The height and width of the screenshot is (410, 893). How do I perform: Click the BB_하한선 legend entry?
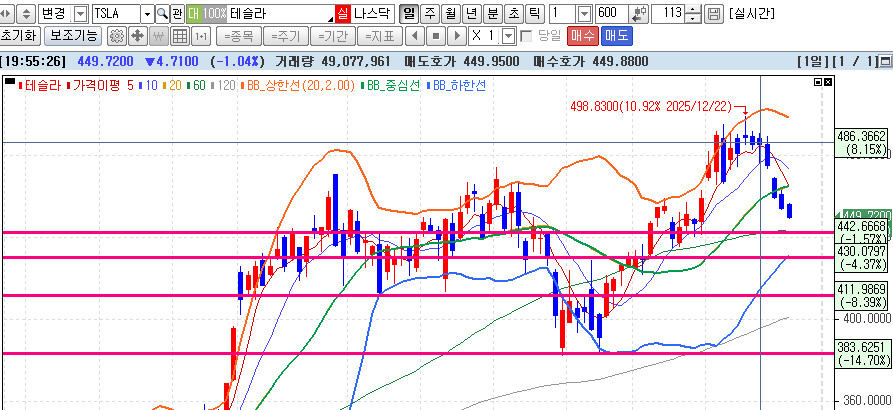456,86
